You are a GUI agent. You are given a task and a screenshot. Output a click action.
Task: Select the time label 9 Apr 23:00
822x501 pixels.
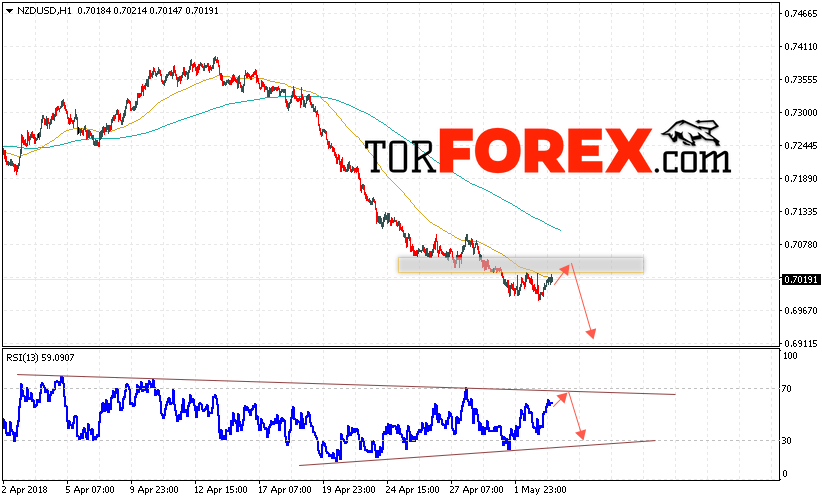point(154,490)
